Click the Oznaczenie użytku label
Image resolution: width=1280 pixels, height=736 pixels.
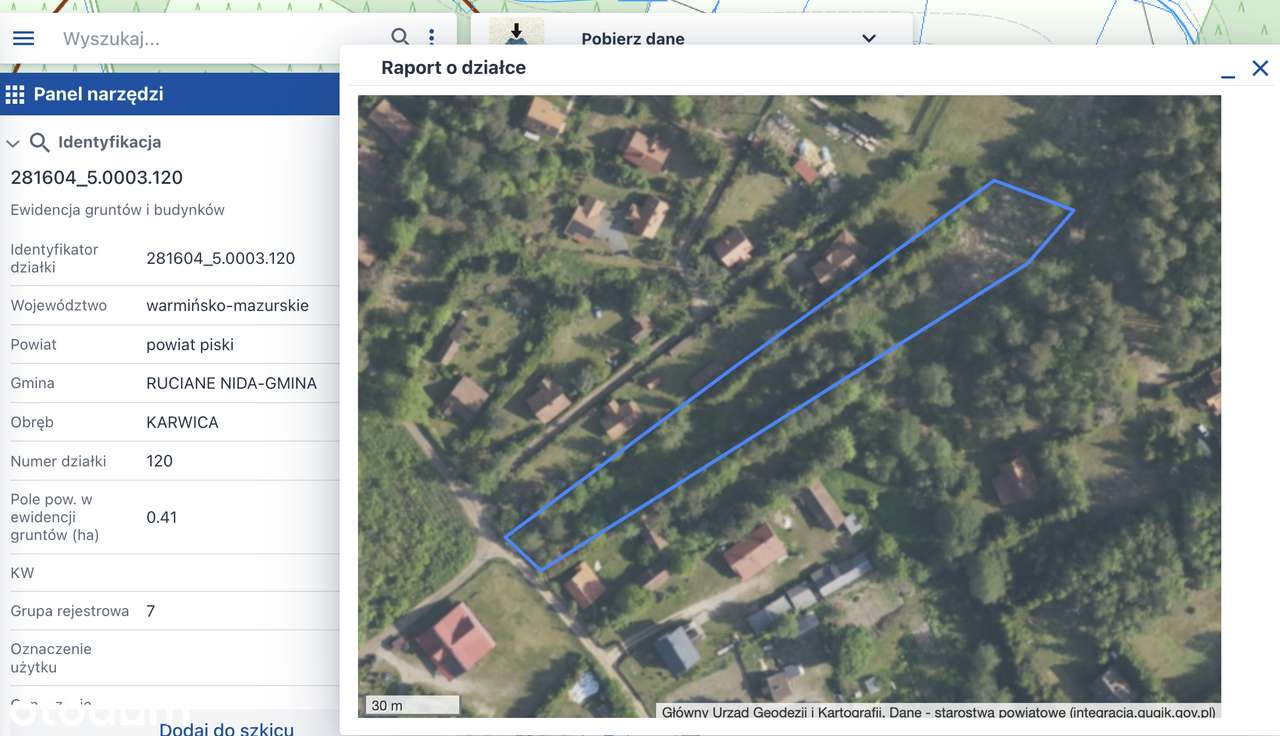(51, 658)
